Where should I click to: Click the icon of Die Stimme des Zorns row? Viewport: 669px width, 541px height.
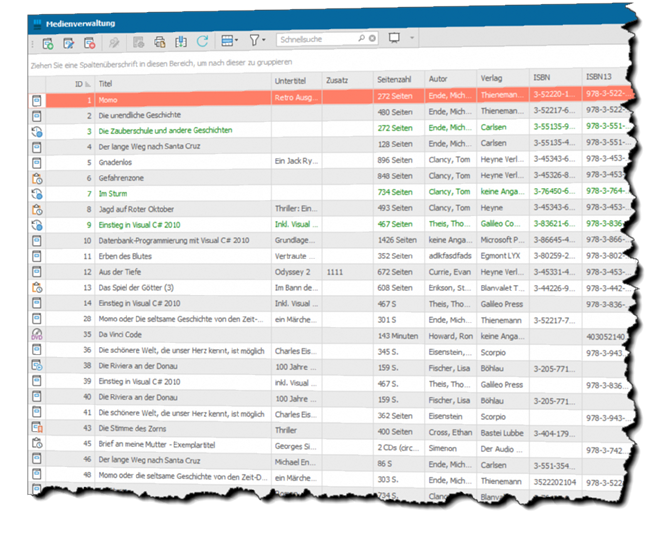37,428
